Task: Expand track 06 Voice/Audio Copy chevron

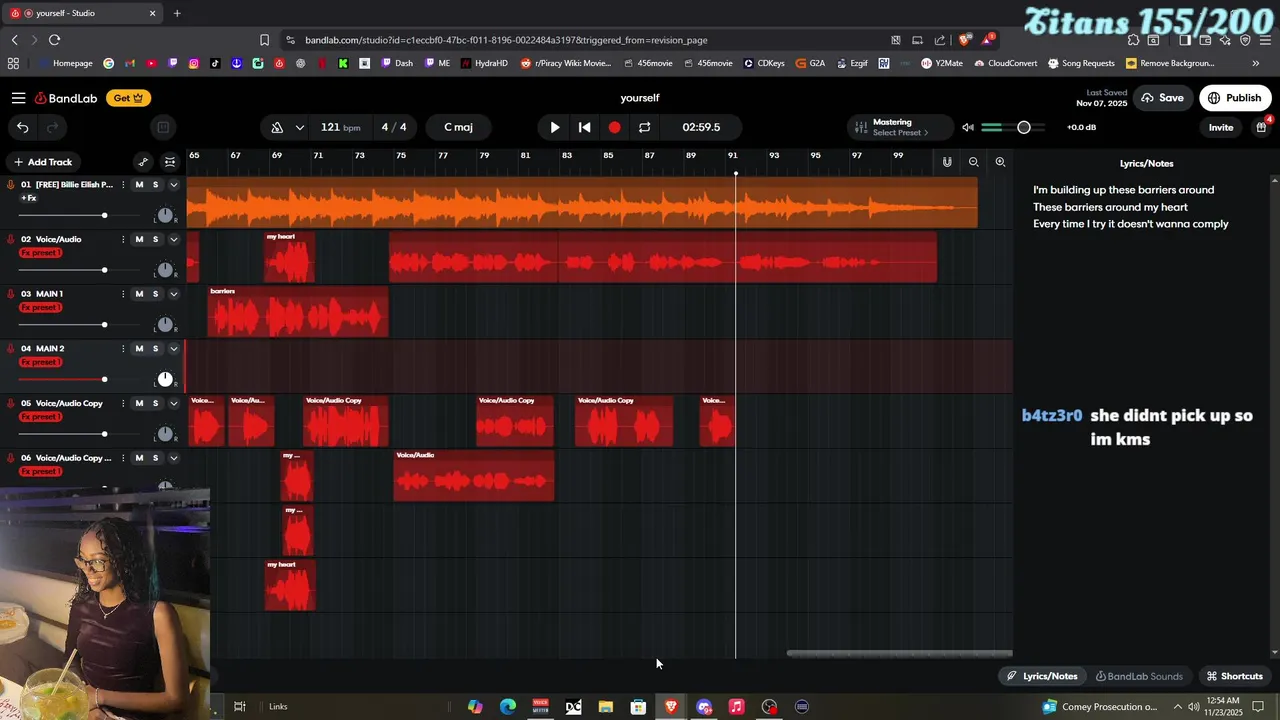Action: click(x=173, y=458)
